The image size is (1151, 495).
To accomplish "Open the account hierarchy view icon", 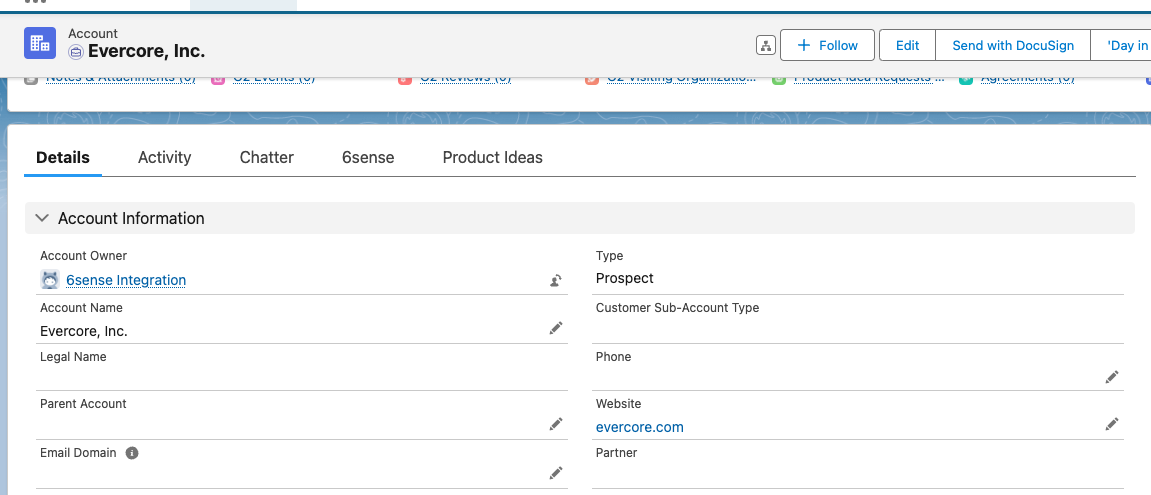I will point(766,46).
